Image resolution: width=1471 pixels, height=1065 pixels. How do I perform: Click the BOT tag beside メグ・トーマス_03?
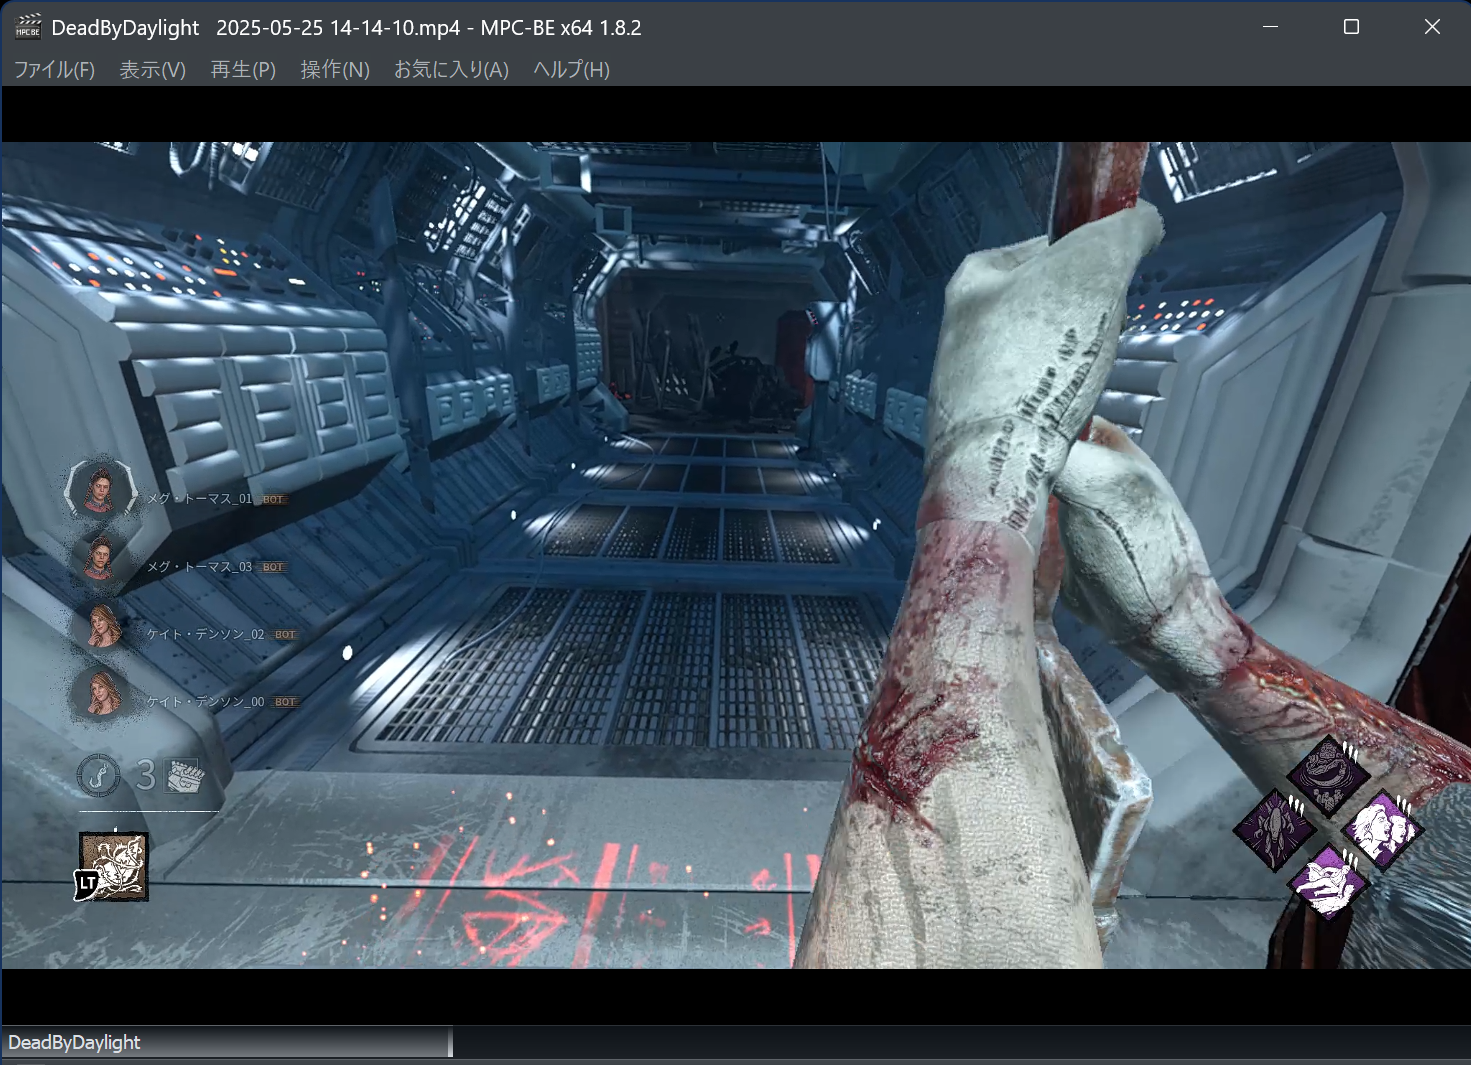tap(272, 566)
